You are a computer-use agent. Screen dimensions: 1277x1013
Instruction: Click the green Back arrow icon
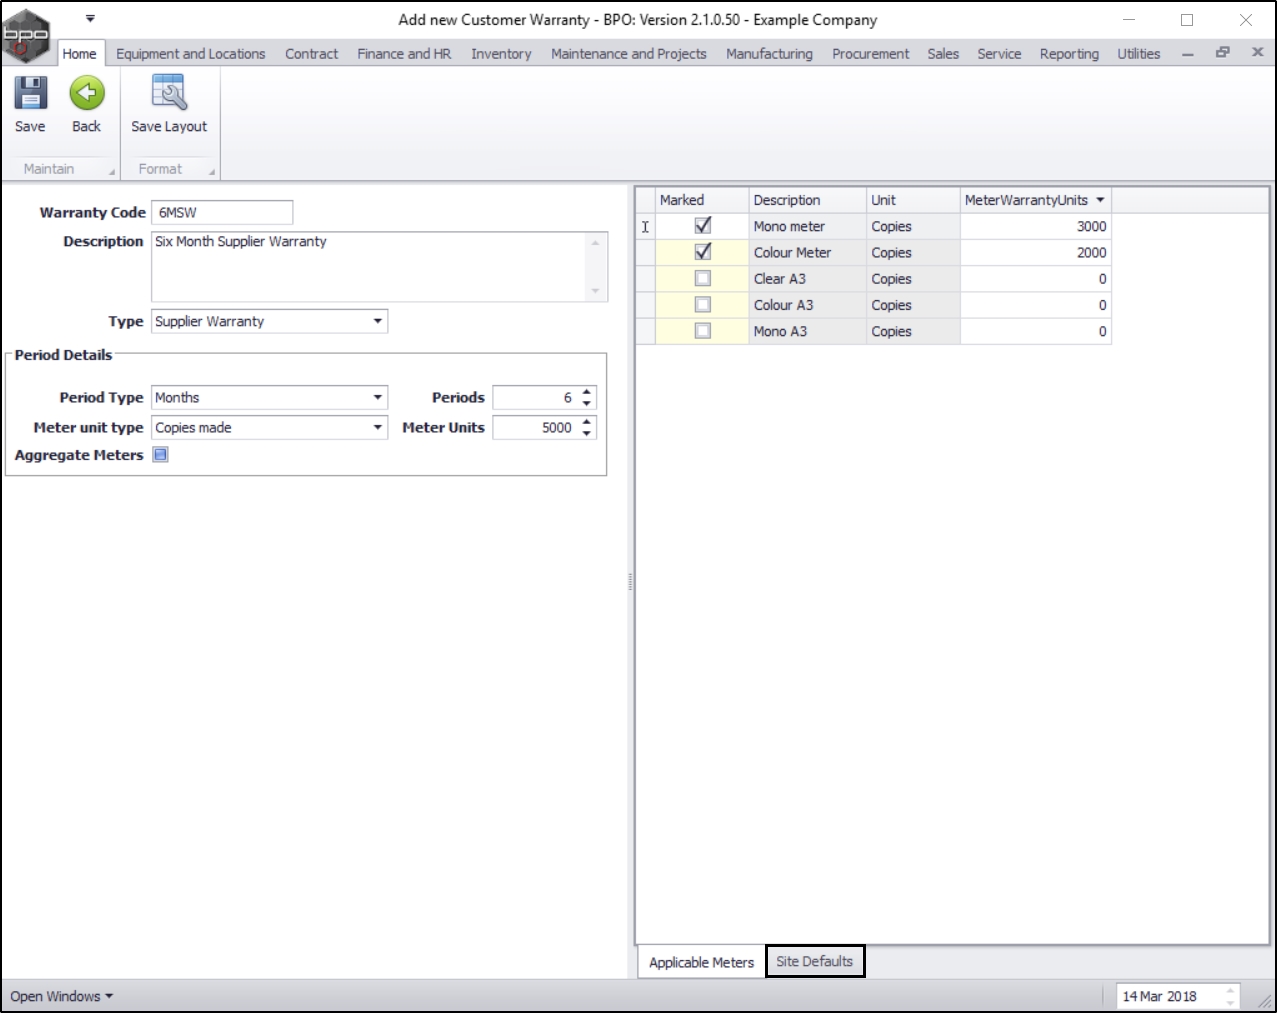click(87, 94)
